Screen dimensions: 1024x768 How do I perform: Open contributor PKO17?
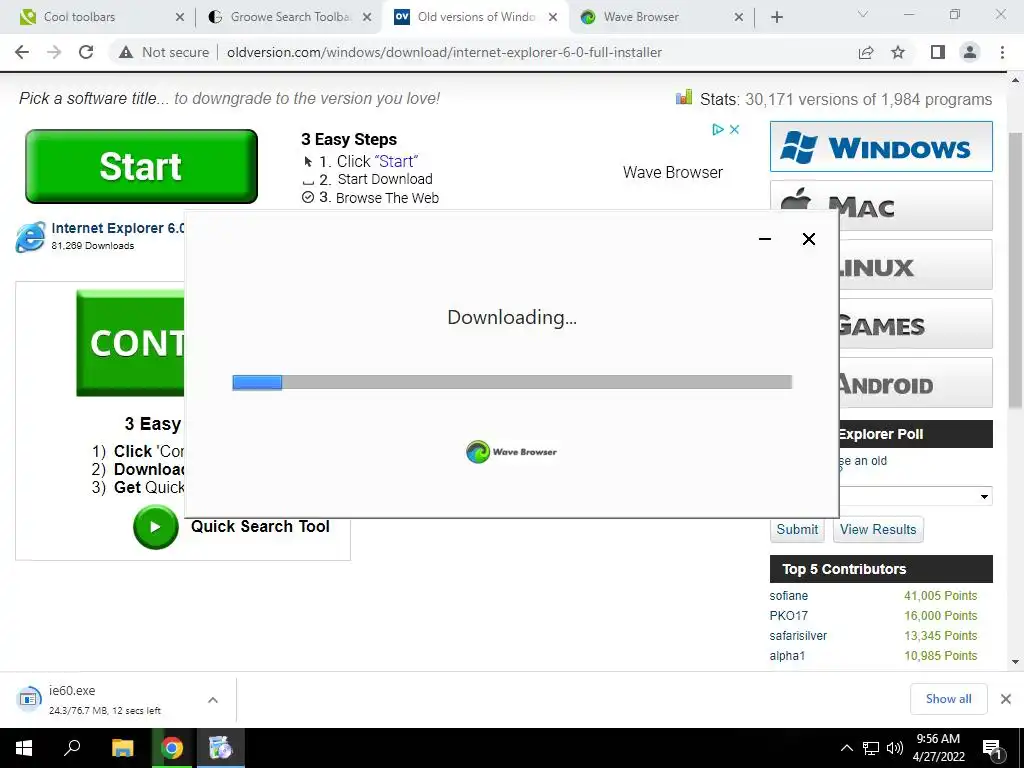(788, 616)
